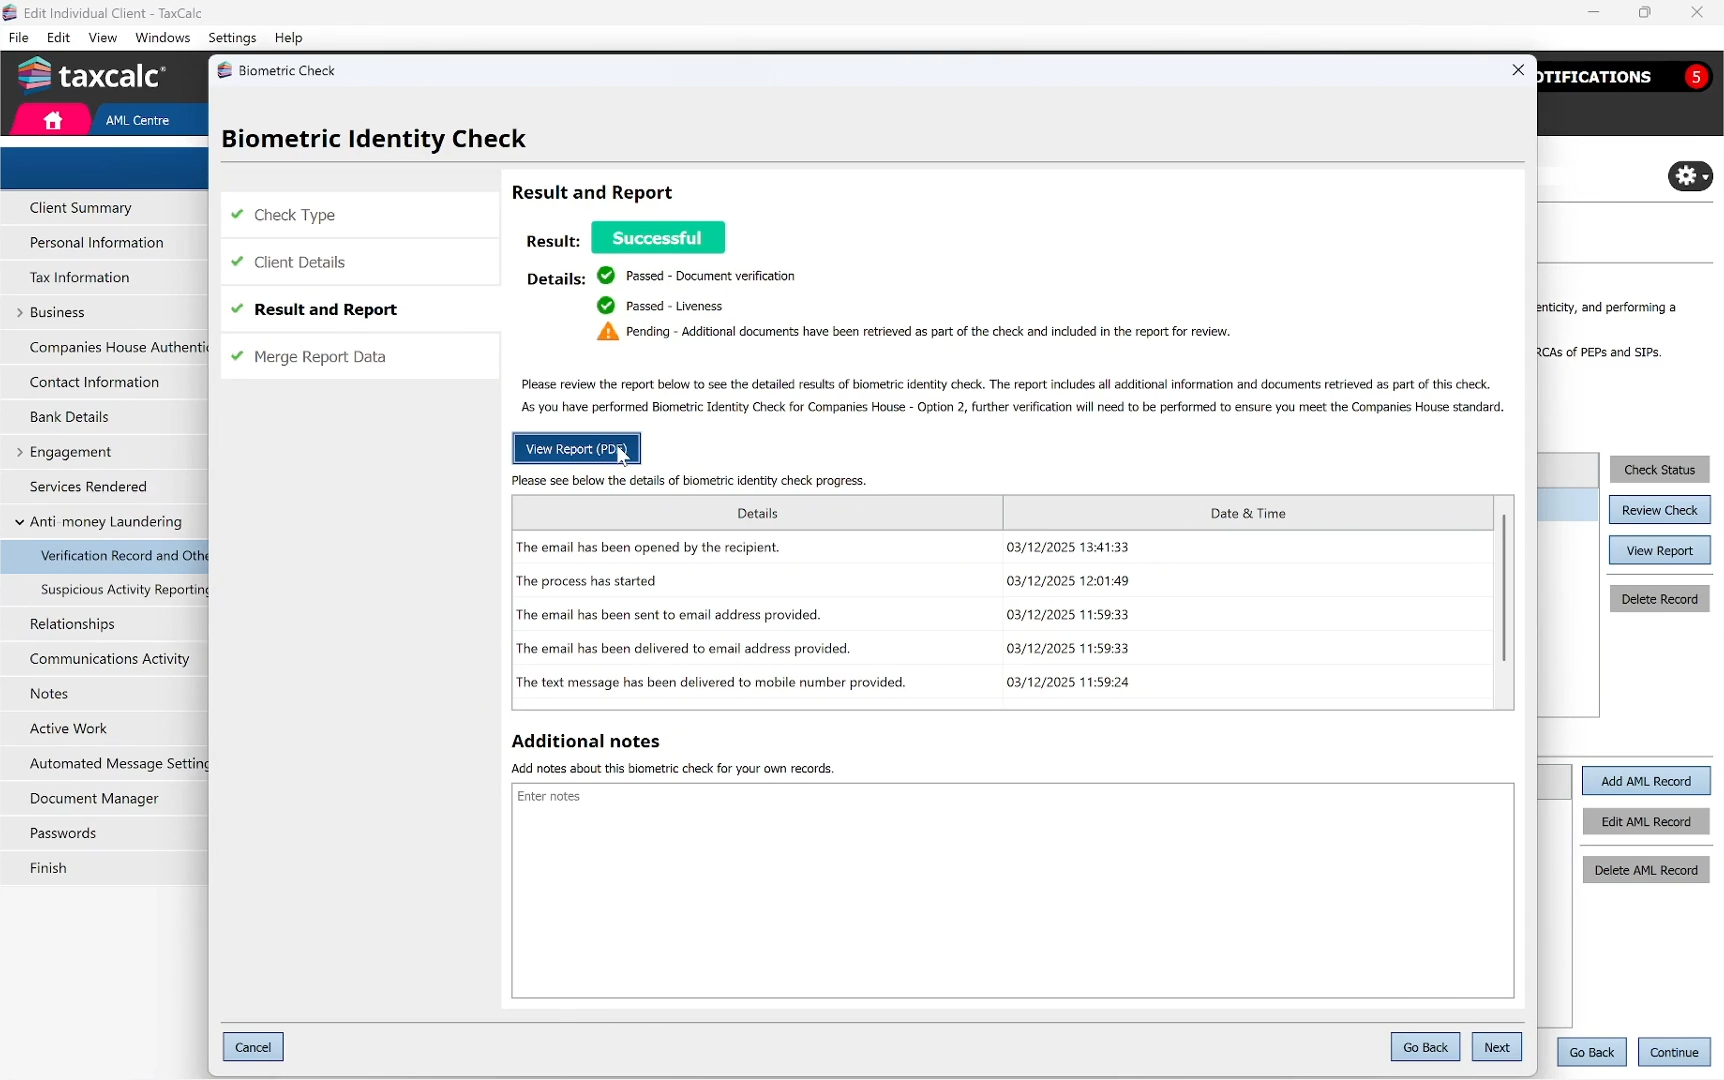Expand the Business tree section
The image size is (1724, 1080).
19,313
